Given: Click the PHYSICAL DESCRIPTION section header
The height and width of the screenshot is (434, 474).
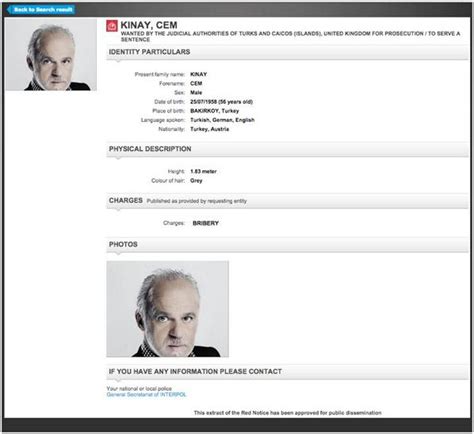Looking at the screenshot, I should (287, 149).
